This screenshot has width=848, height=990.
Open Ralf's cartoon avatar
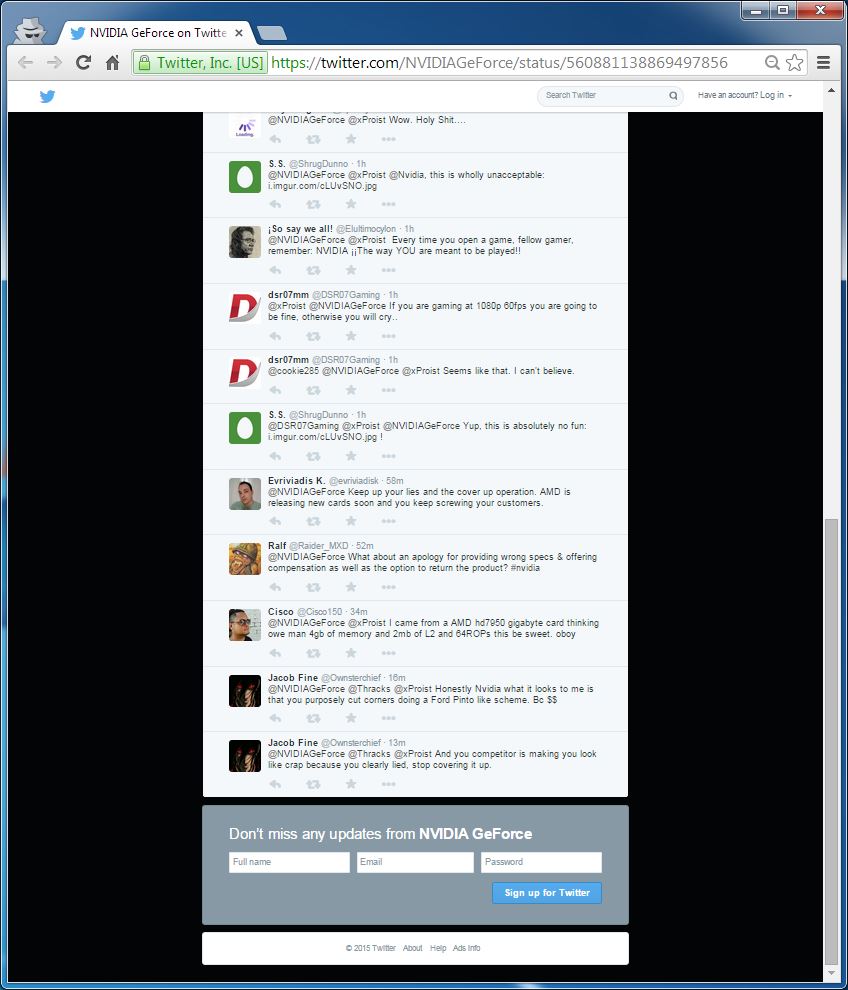(244, 559)
